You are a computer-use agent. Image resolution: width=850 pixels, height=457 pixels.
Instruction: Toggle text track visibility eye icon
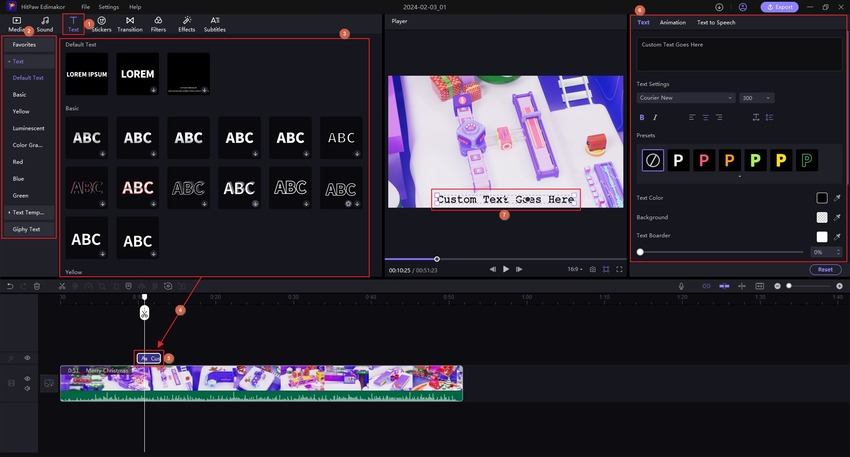(x=27, y=358)
